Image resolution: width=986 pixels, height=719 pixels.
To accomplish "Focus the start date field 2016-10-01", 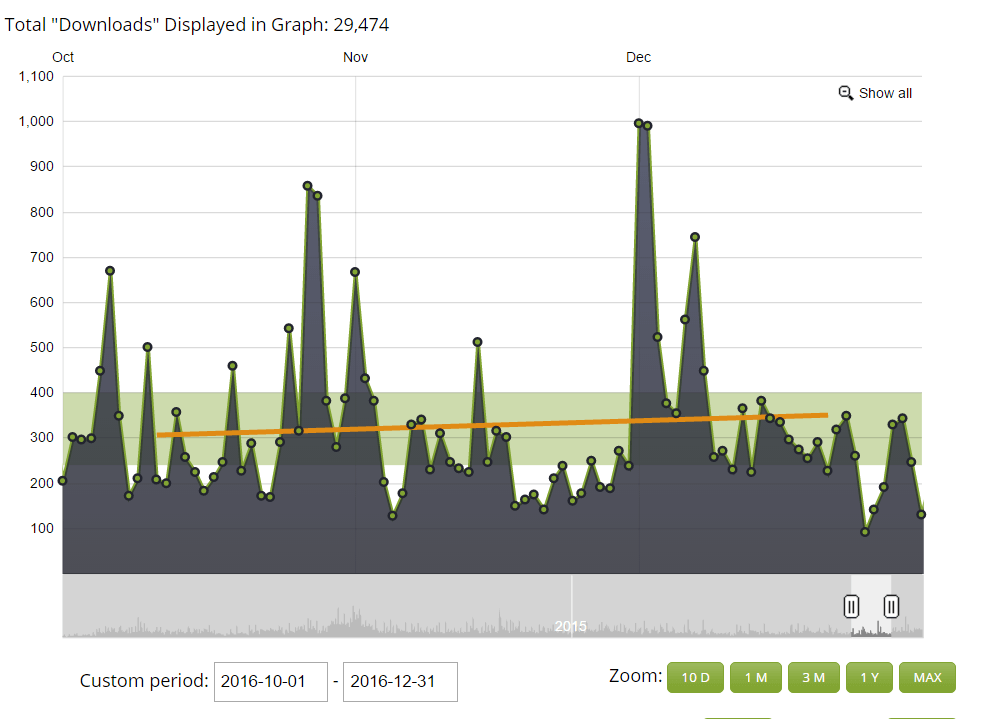I will pos(270,681).
